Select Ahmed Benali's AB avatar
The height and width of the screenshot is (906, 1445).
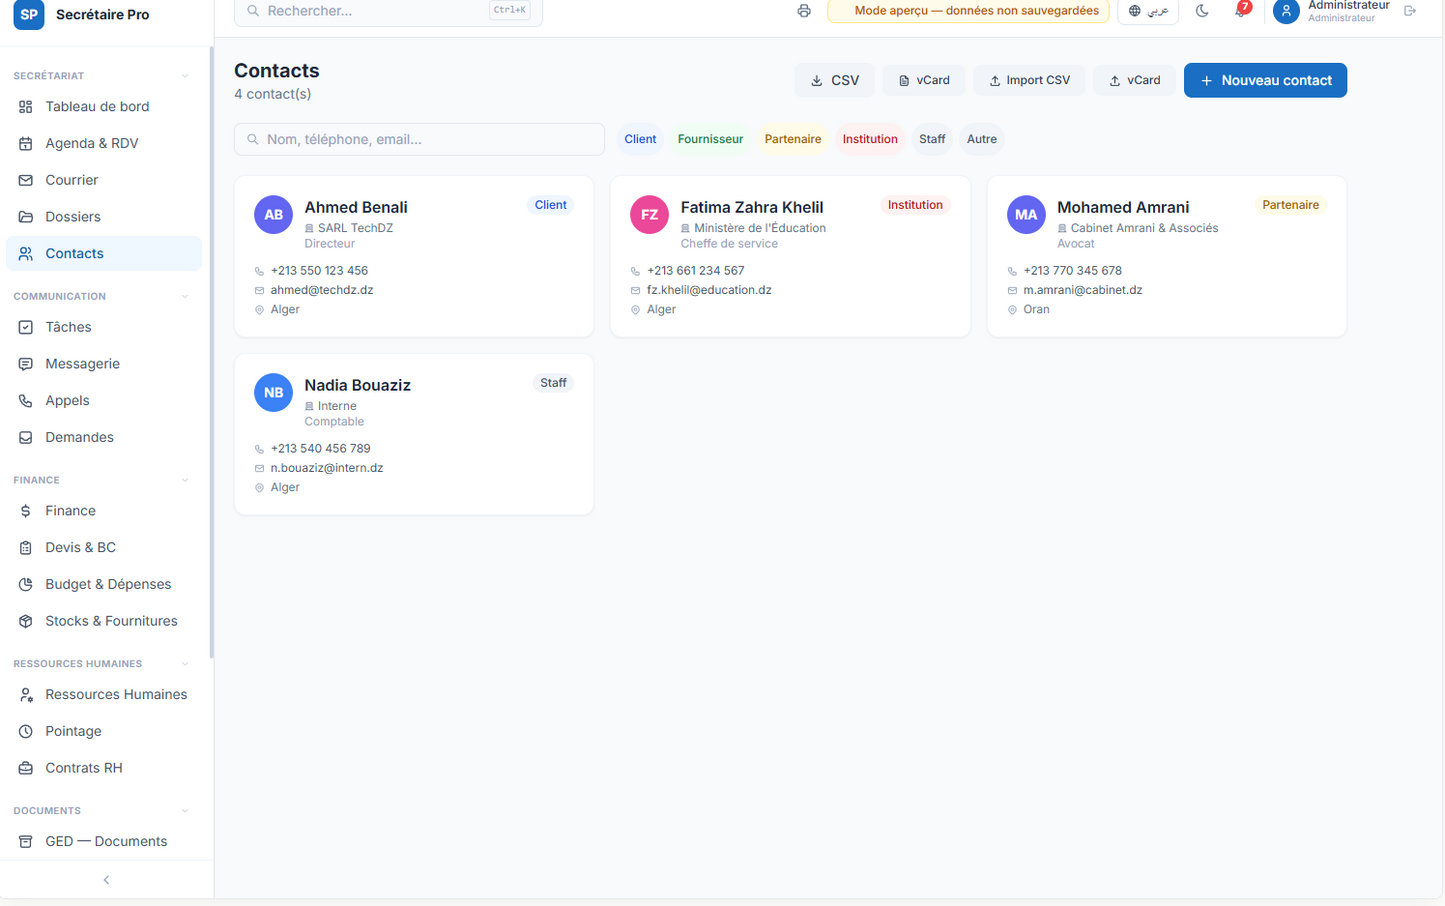[273, 215]
